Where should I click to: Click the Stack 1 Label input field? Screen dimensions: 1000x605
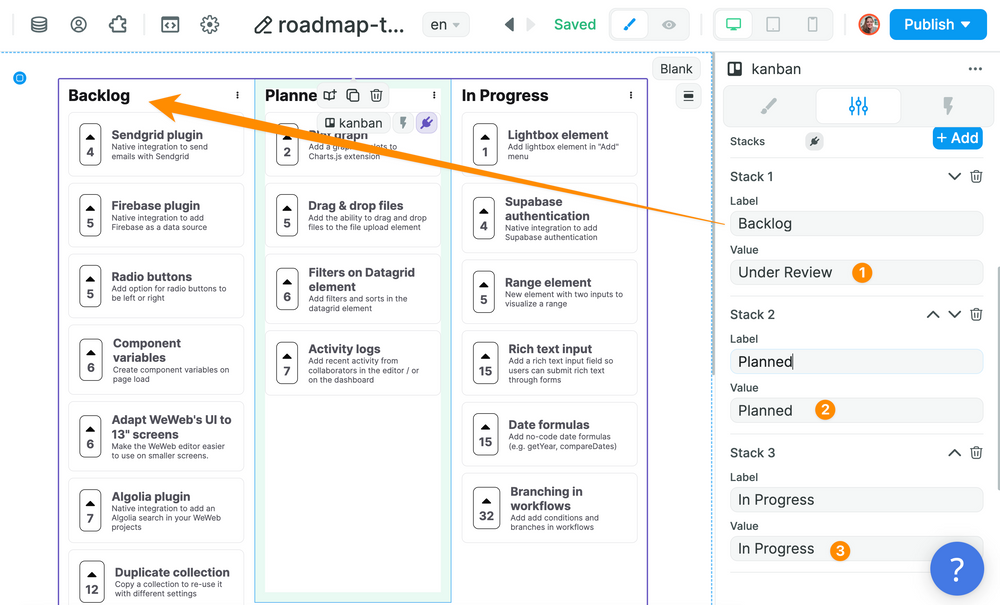(856, 223)
